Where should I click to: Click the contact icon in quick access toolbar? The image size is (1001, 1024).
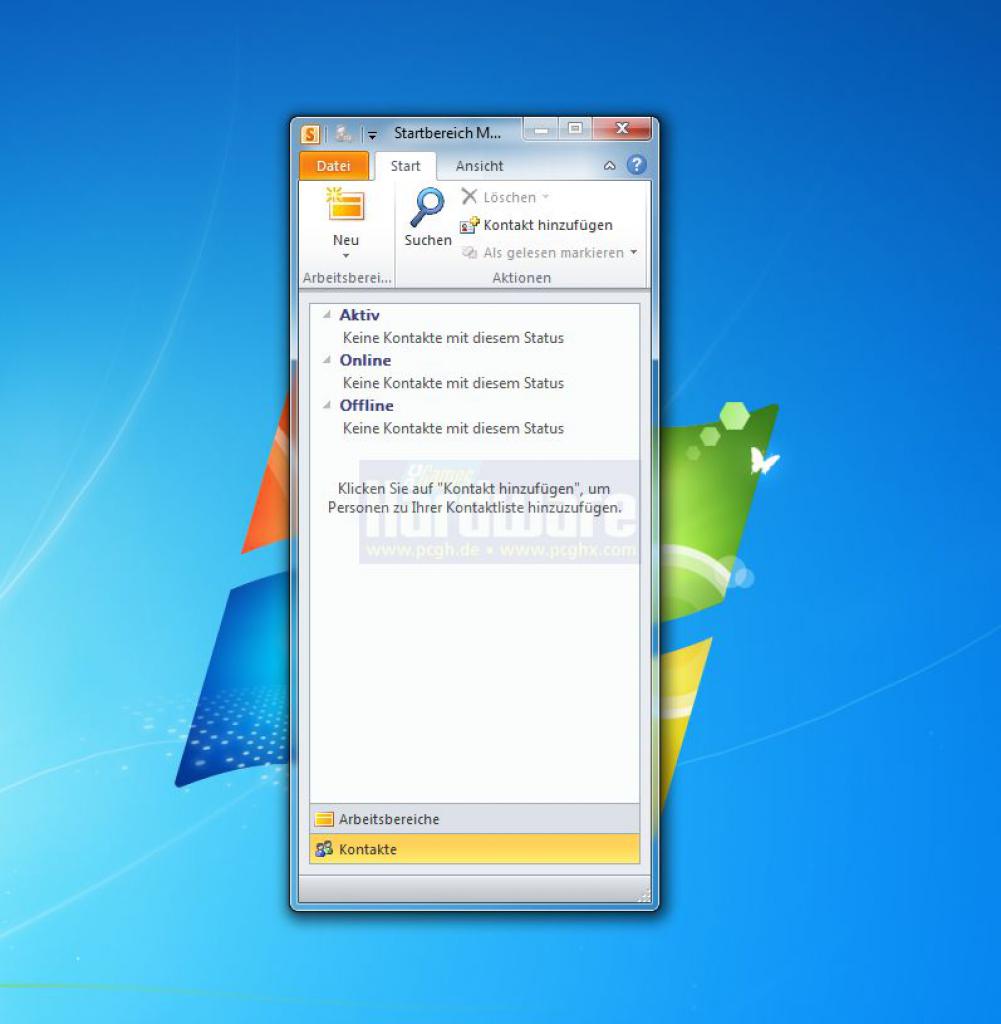click(x=343, y=134)
